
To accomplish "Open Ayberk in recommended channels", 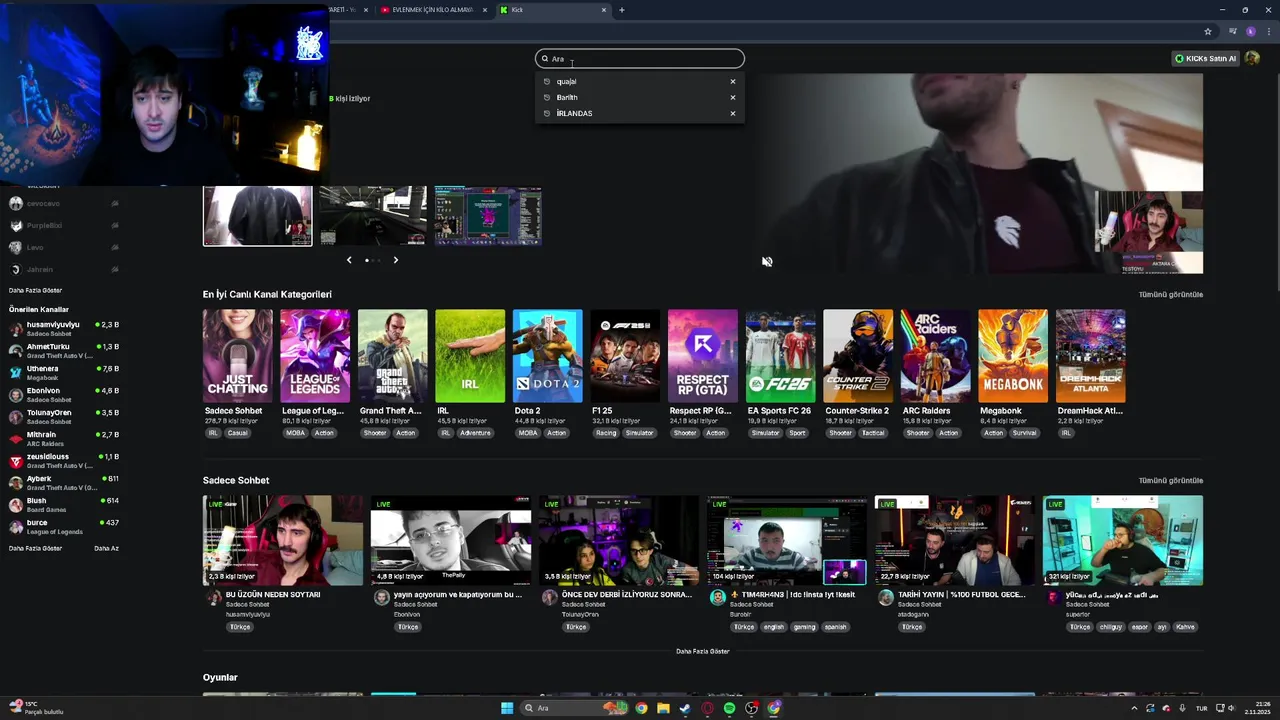I will (63, 483).
